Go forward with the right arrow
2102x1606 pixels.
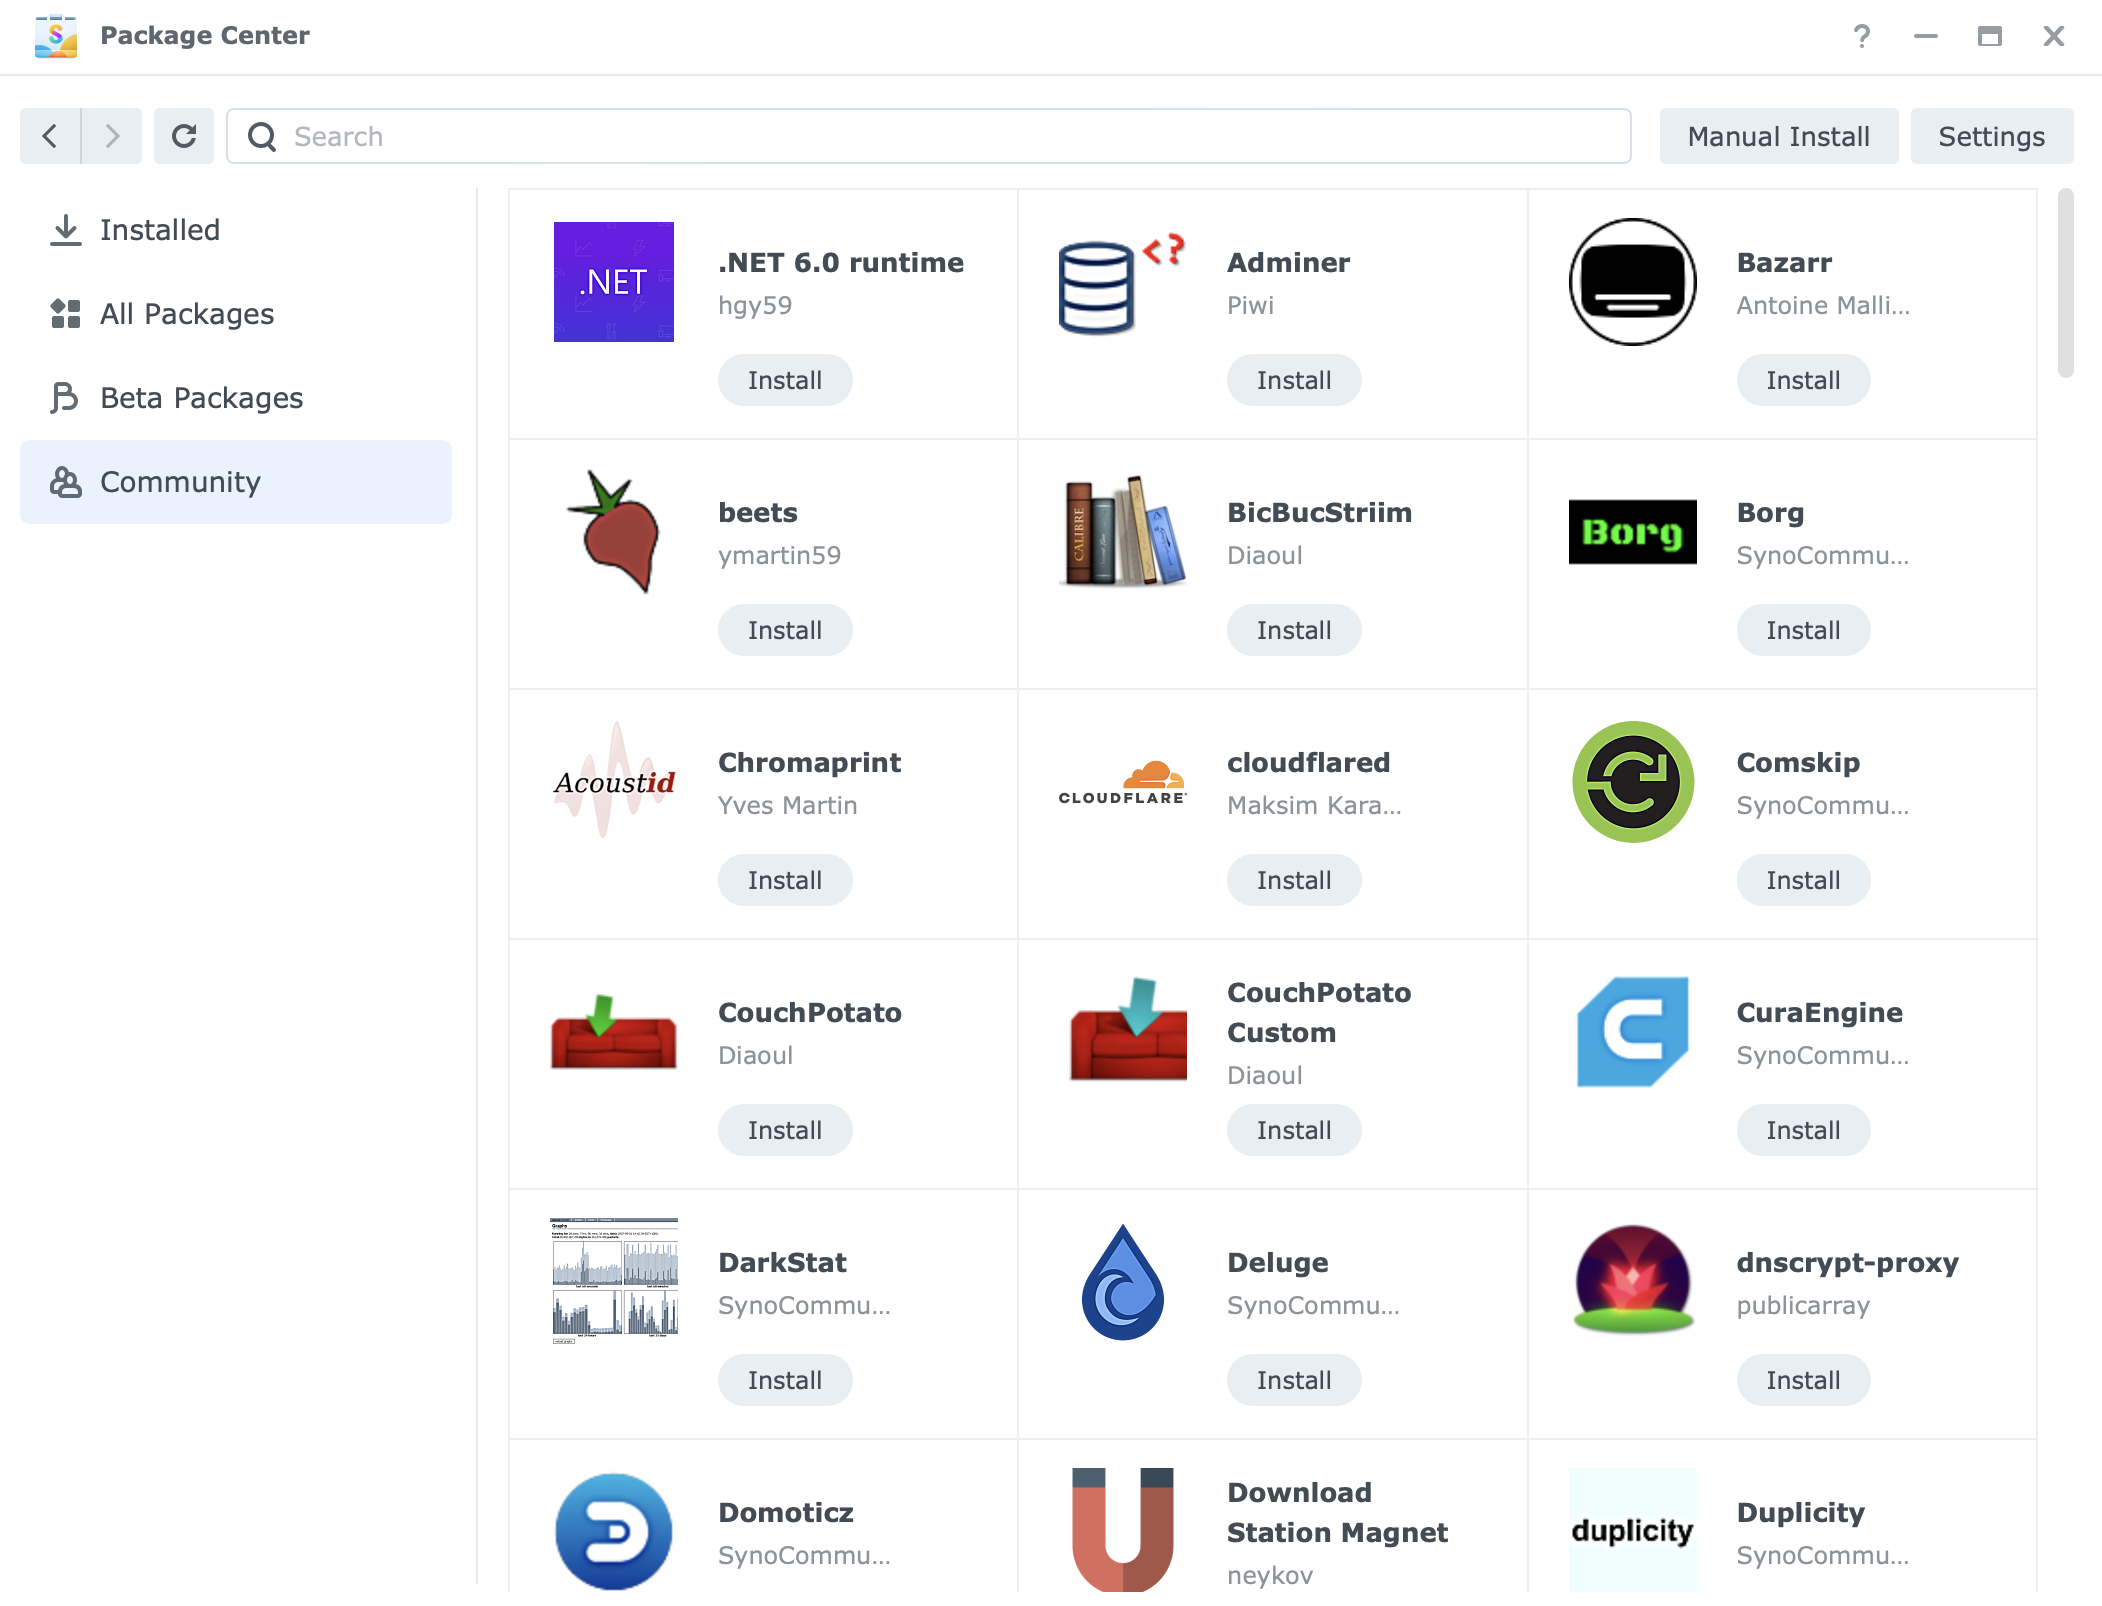pyautogui.click(x=112, y=136)
